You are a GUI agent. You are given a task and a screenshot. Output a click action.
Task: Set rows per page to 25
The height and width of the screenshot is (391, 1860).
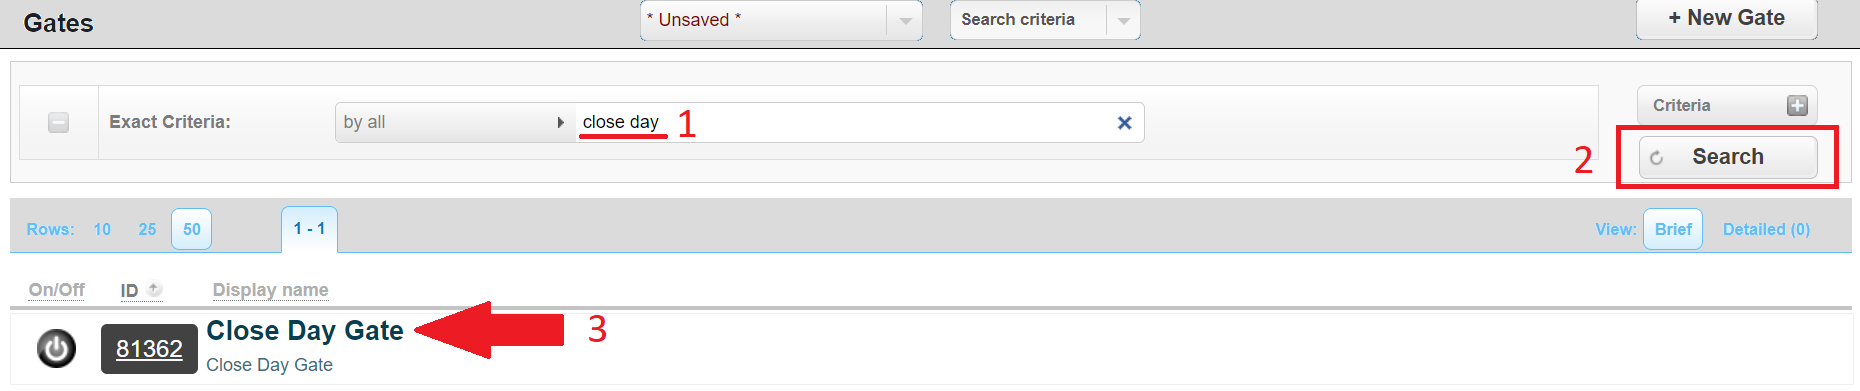147,229
